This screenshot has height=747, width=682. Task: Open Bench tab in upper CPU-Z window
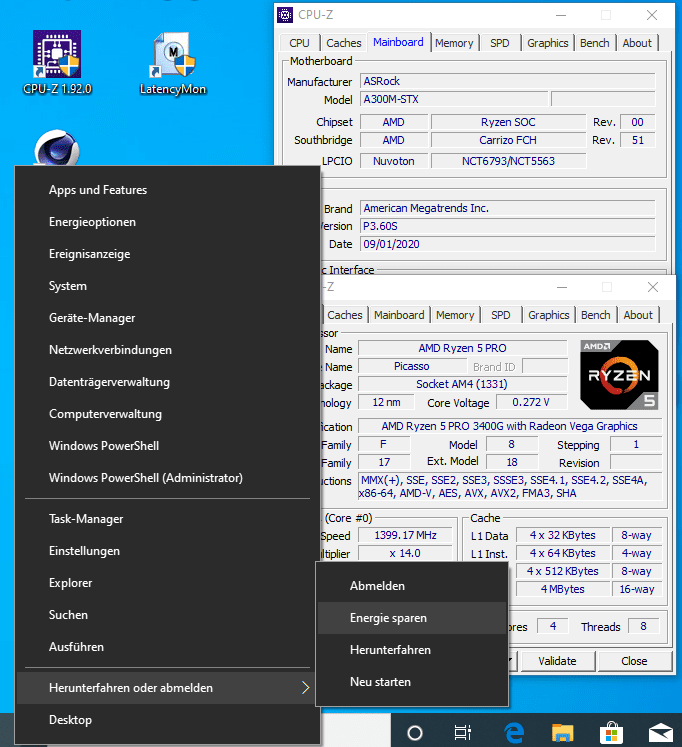pyautogui.click(x=594, y=43)
